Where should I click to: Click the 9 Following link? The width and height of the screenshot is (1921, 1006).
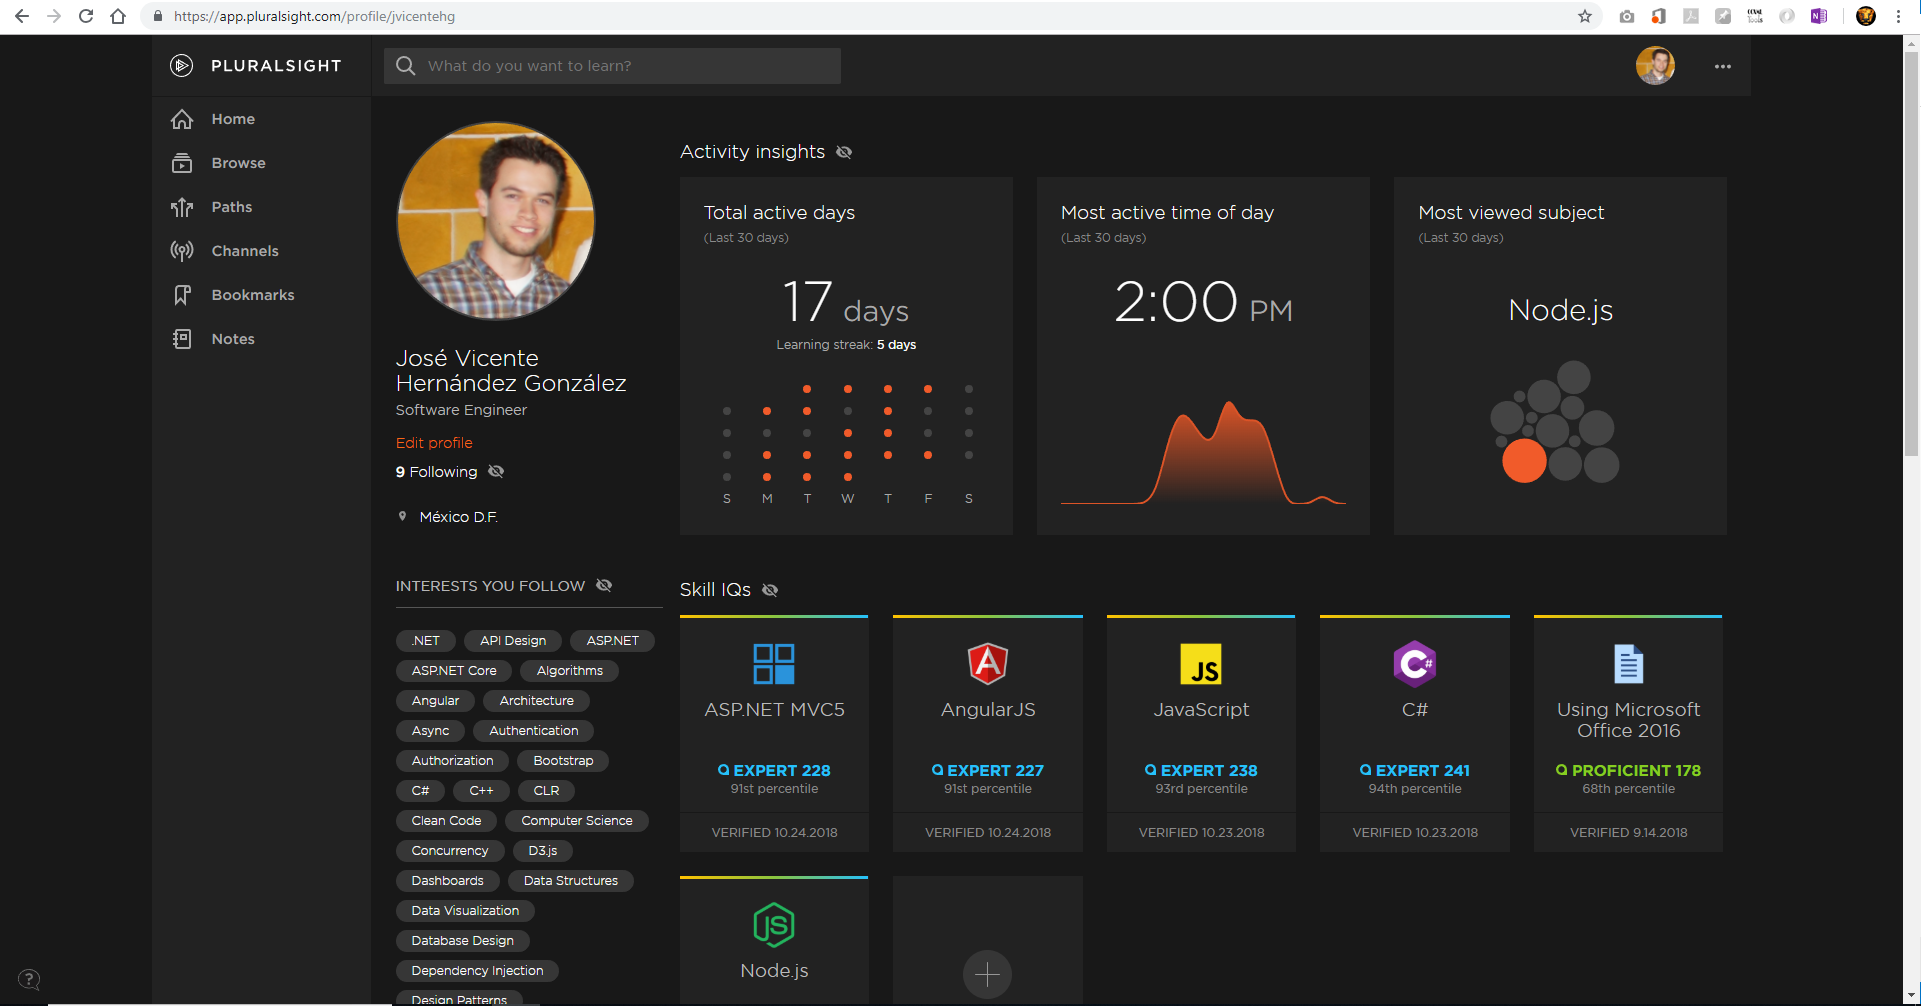[x=436, y=472]
